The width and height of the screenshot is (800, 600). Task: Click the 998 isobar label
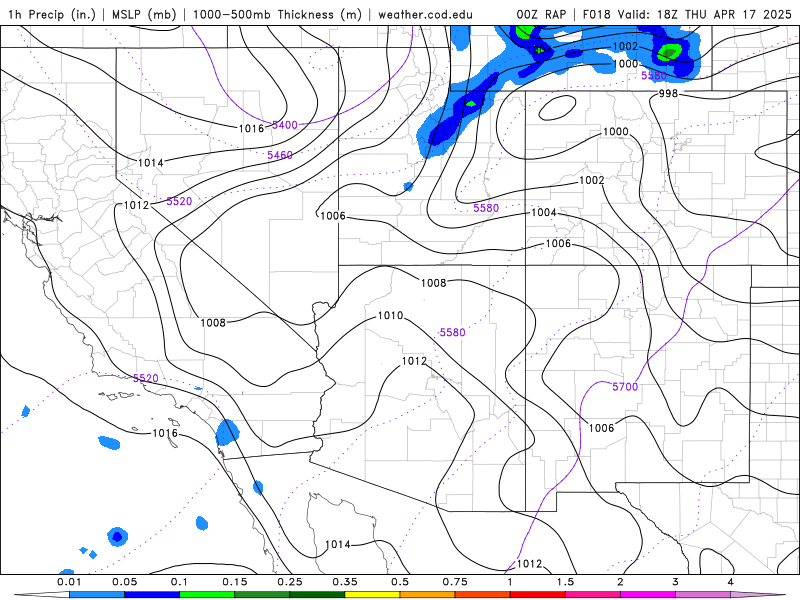coord(668,93)
